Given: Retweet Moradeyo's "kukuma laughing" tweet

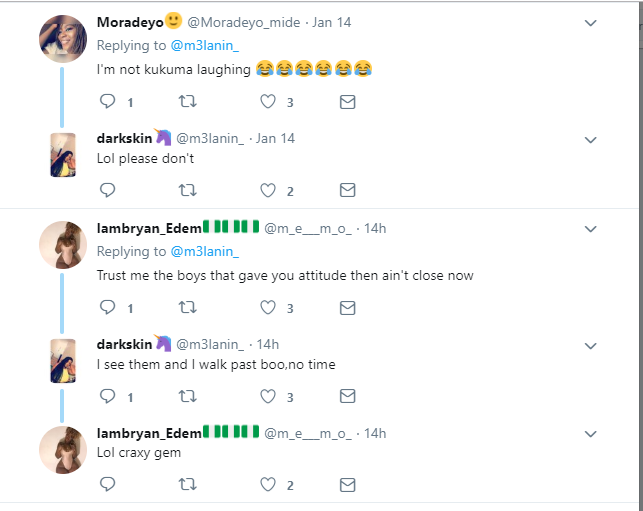Looking at the screenshot, I should [187, 101].
